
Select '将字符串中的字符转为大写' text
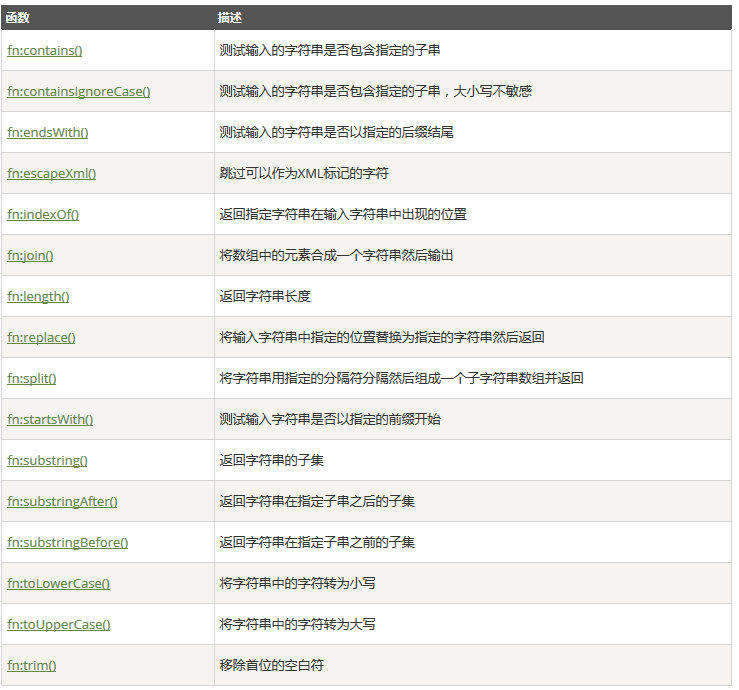pyautogui.click(x=297, y=624)
